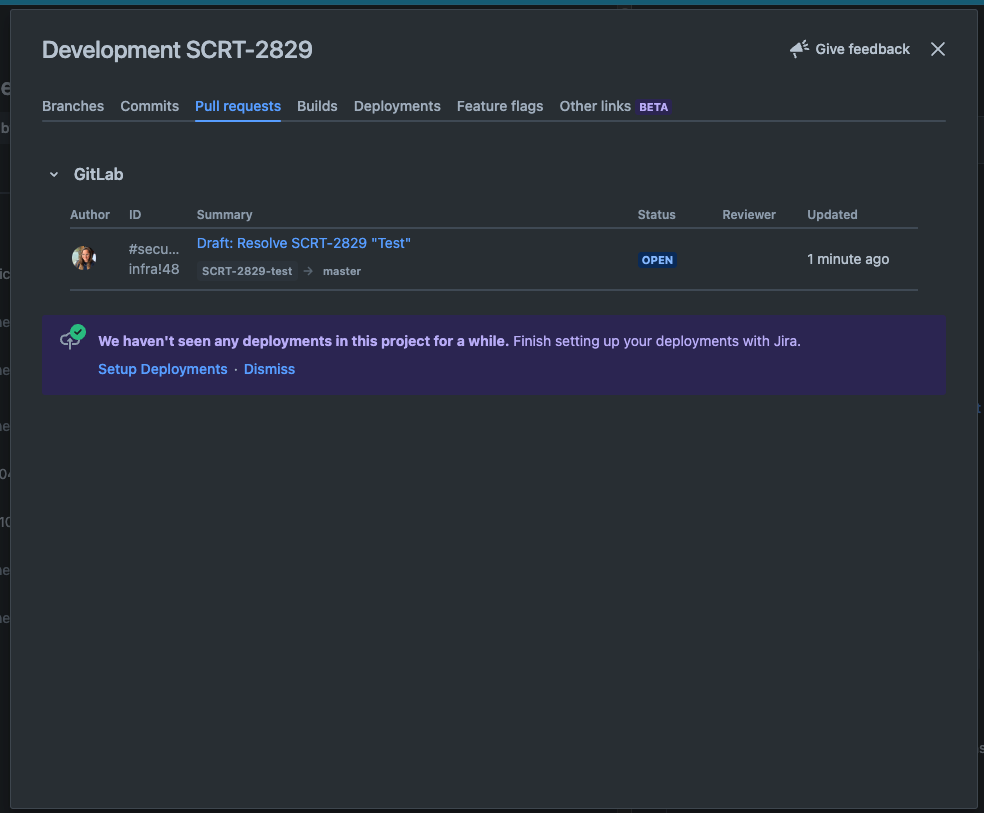Open the Builds tab
This screenshot has height=813, width=984.
pos(317,106)
